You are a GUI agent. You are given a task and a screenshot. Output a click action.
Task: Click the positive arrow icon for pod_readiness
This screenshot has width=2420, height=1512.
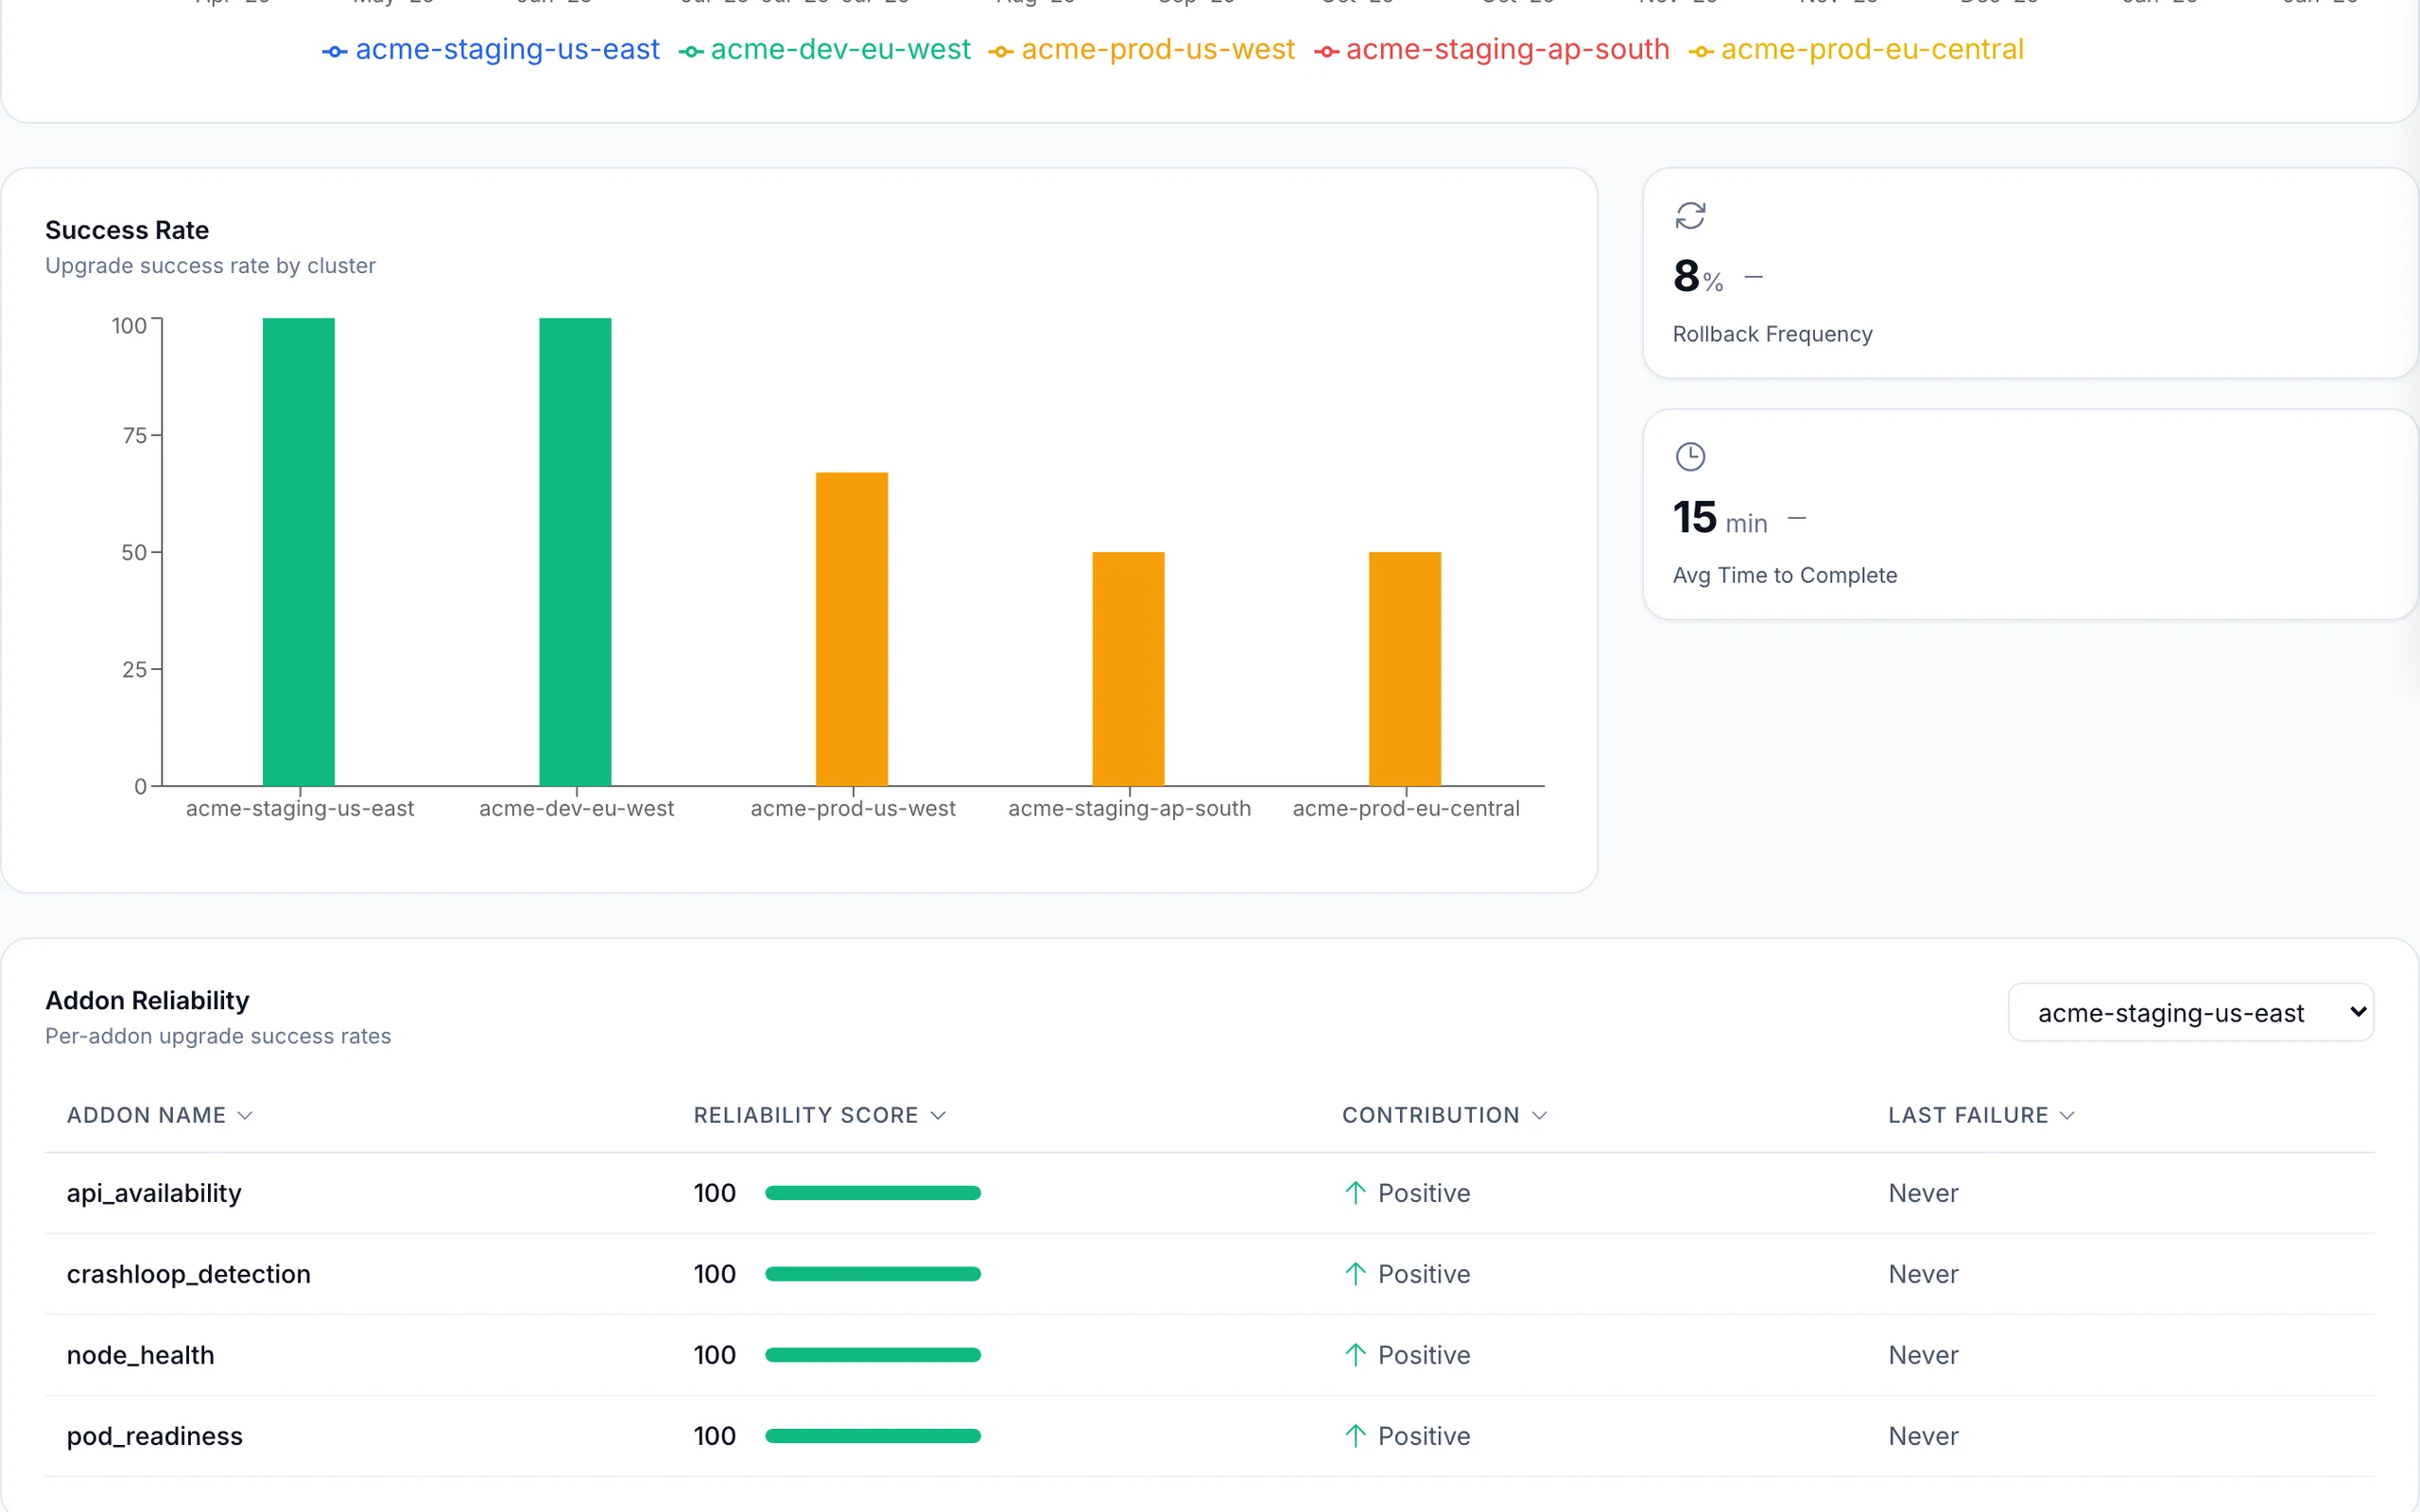click(x=1355, y=1435)
